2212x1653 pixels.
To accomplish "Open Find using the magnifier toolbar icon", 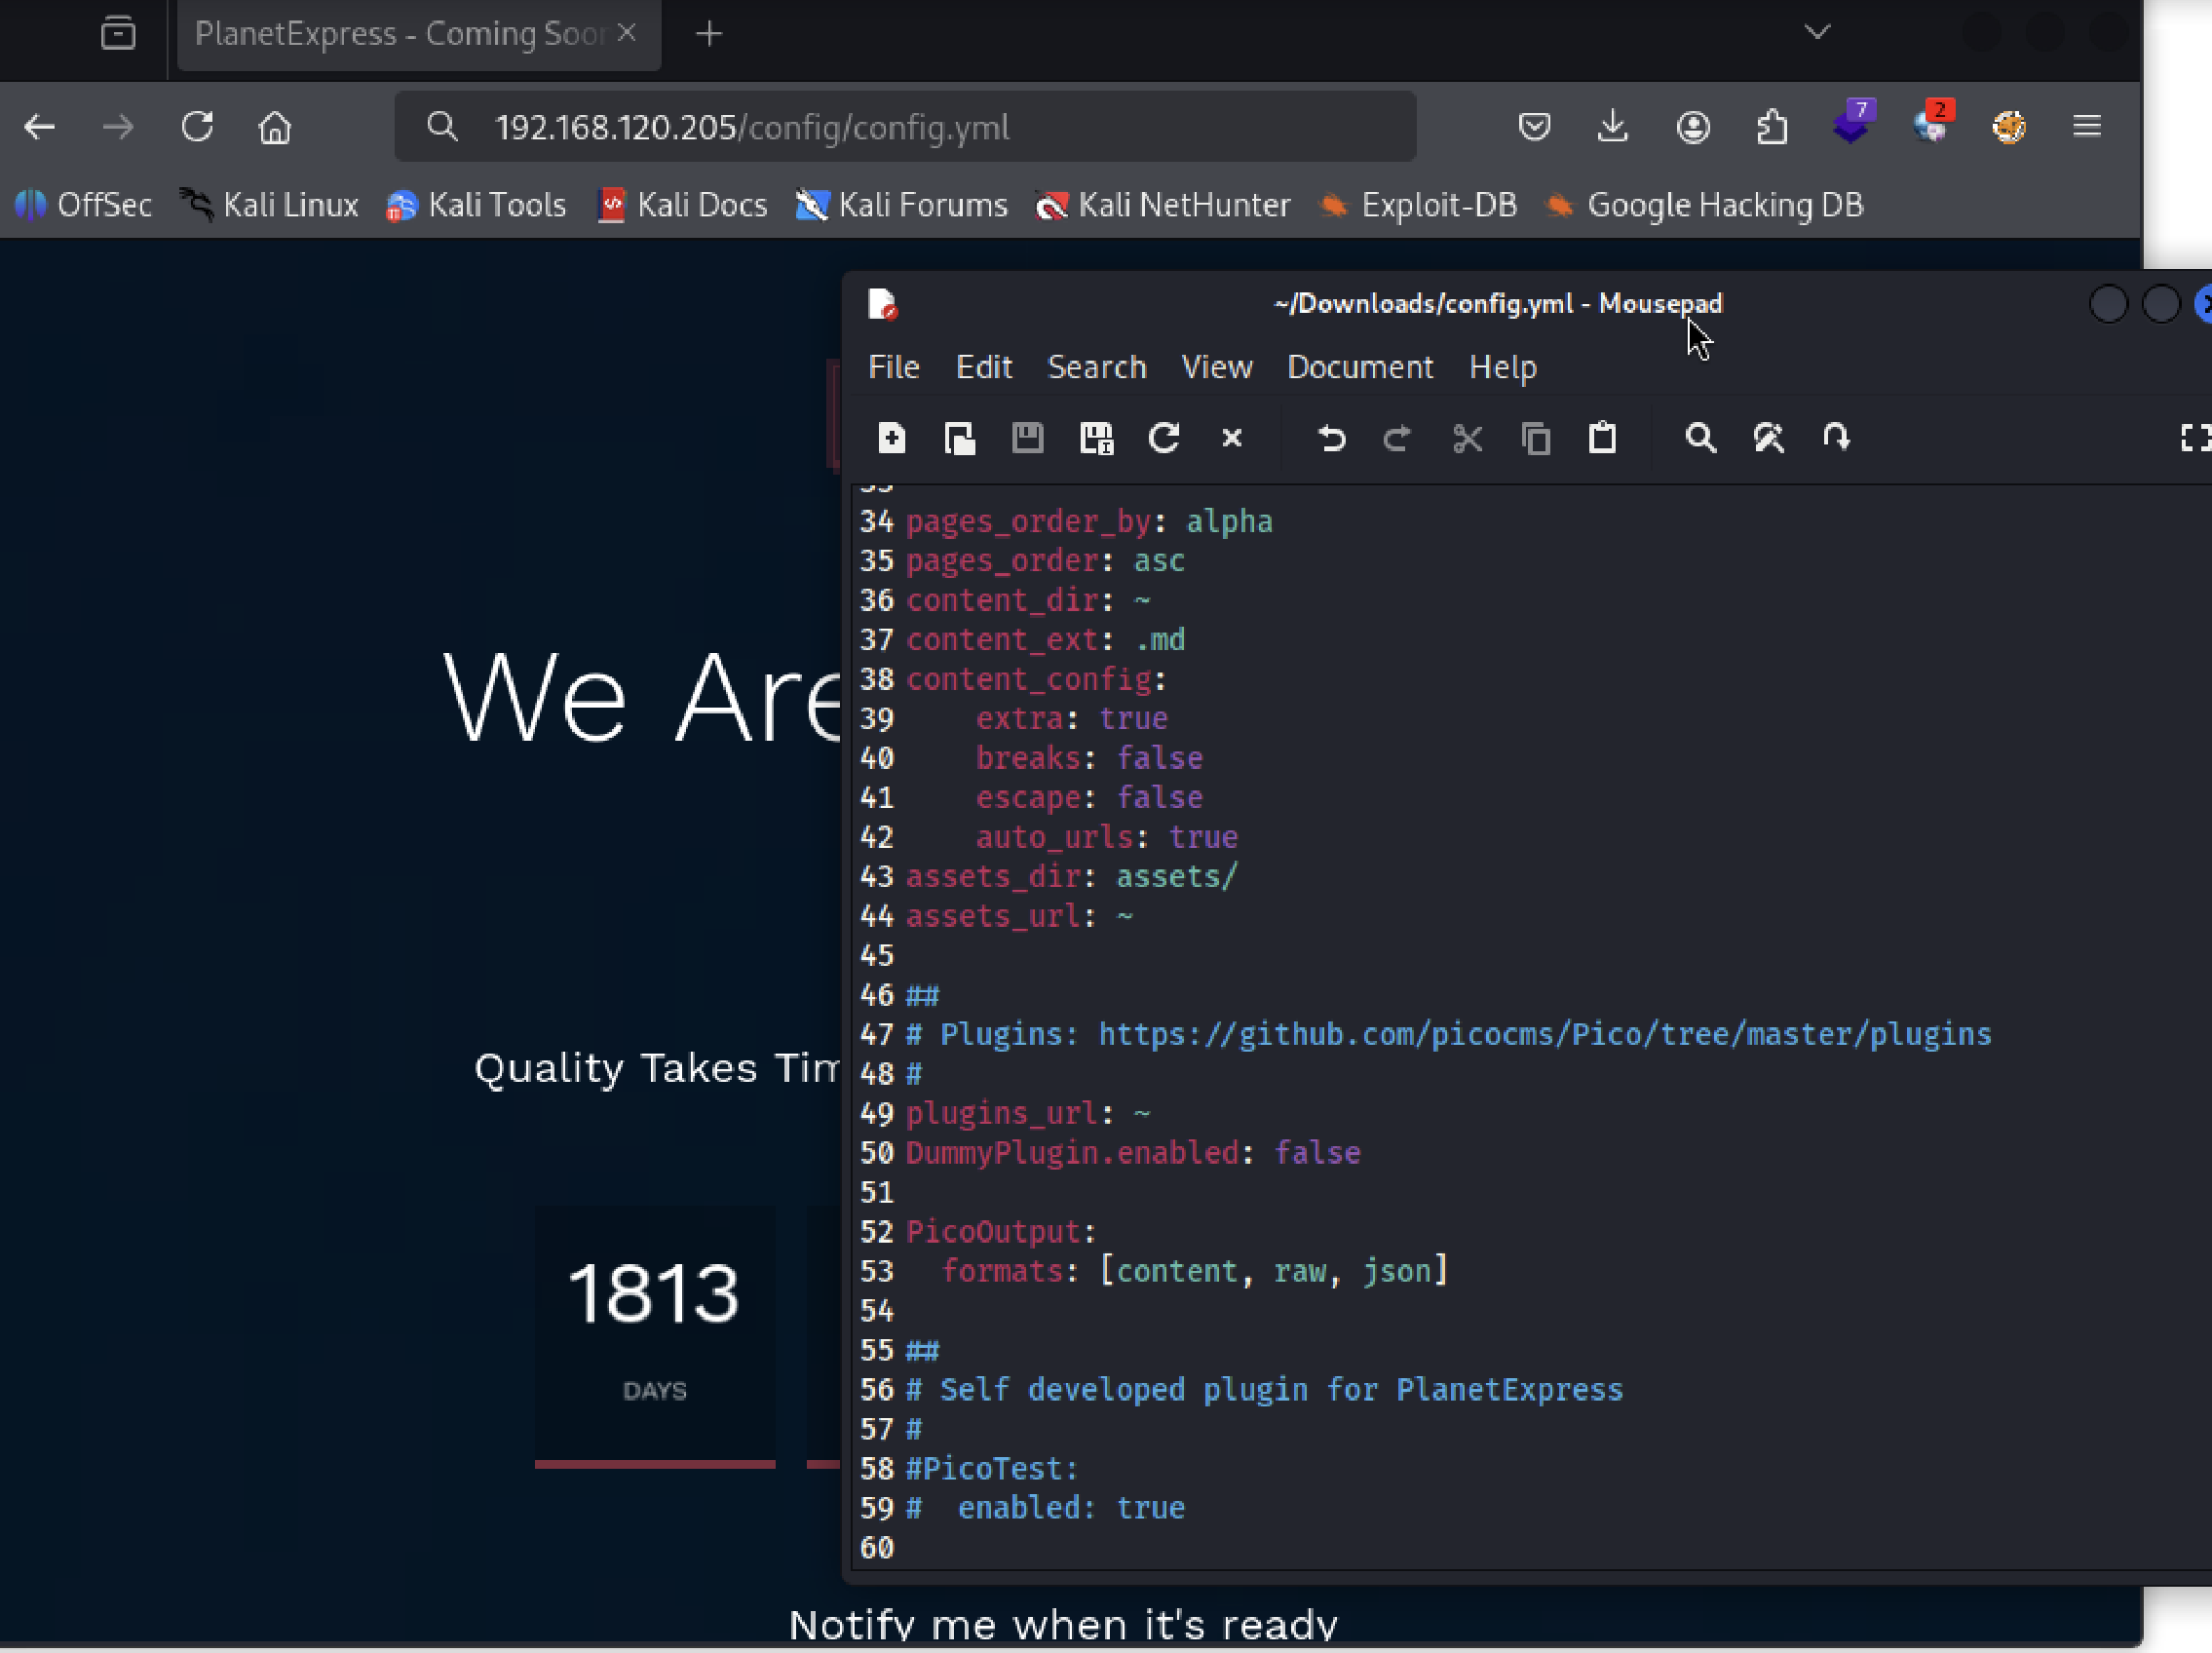I will coord(1700,438).
